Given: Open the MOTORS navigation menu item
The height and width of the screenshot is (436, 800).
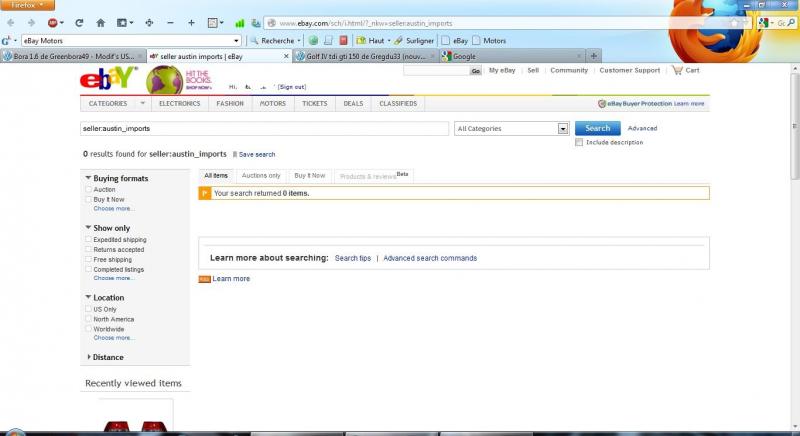Looking at the screenshot, I should (272, 104).
